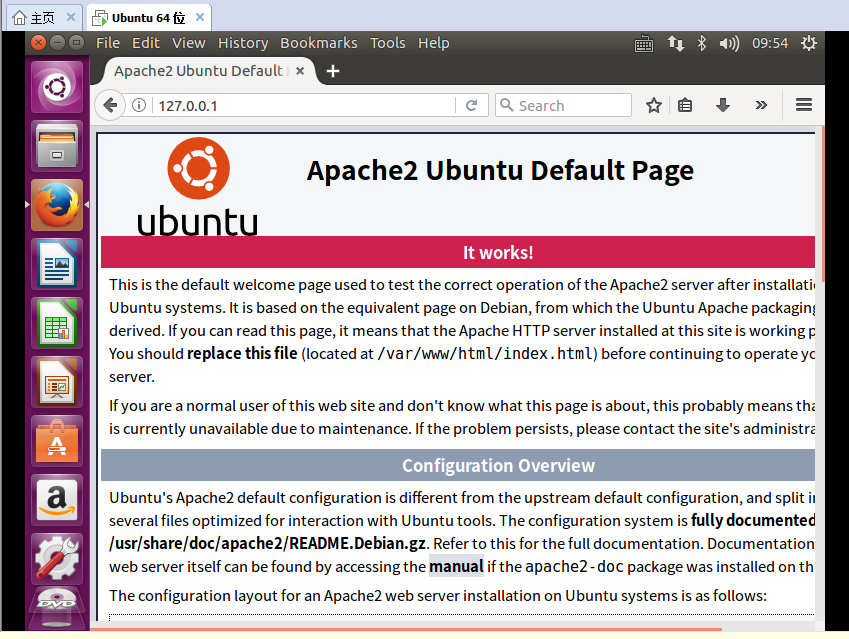The height and width of the screenshot is (639, 849).
Task: Open the Bookmarks menu
Action: [318, 43]
